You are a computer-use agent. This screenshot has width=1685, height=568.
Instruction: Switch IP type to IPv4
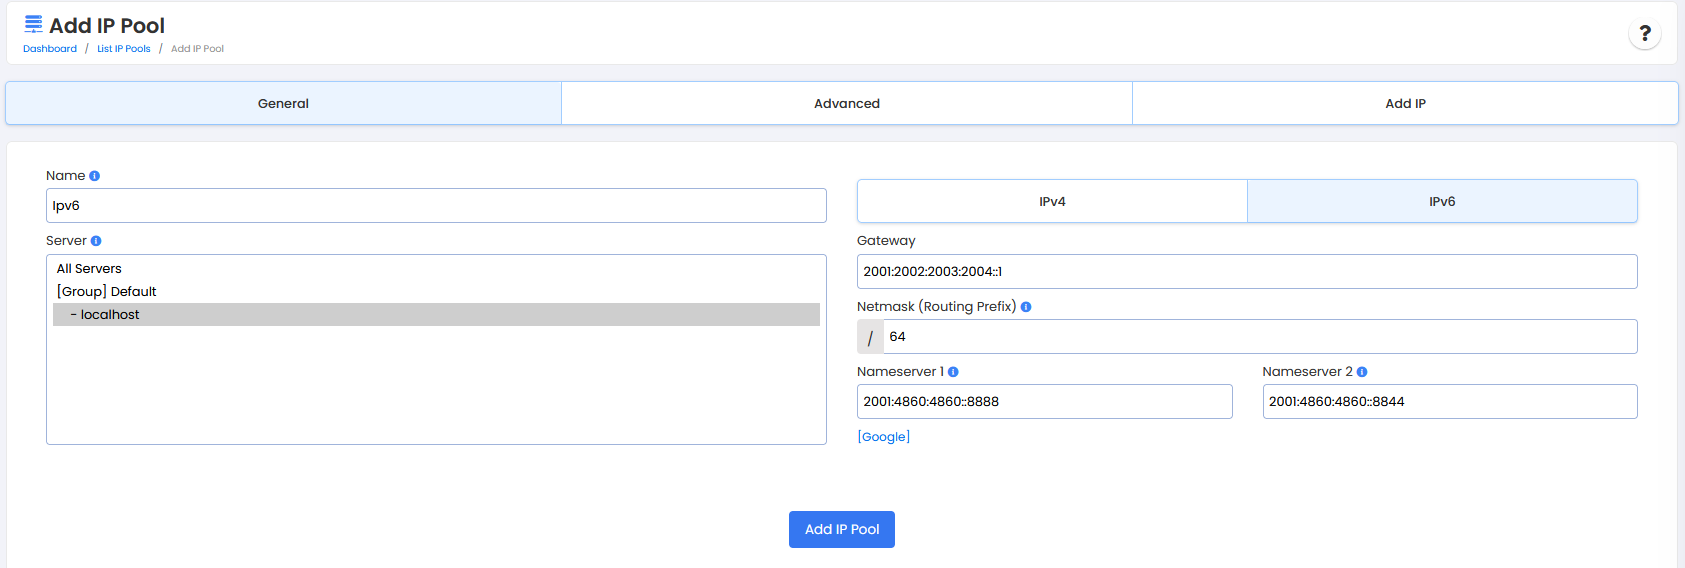point(1052,201)
